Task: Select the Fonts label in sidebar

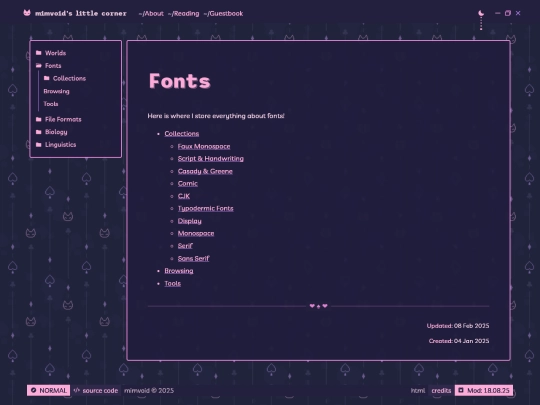Action: point(53,66)
